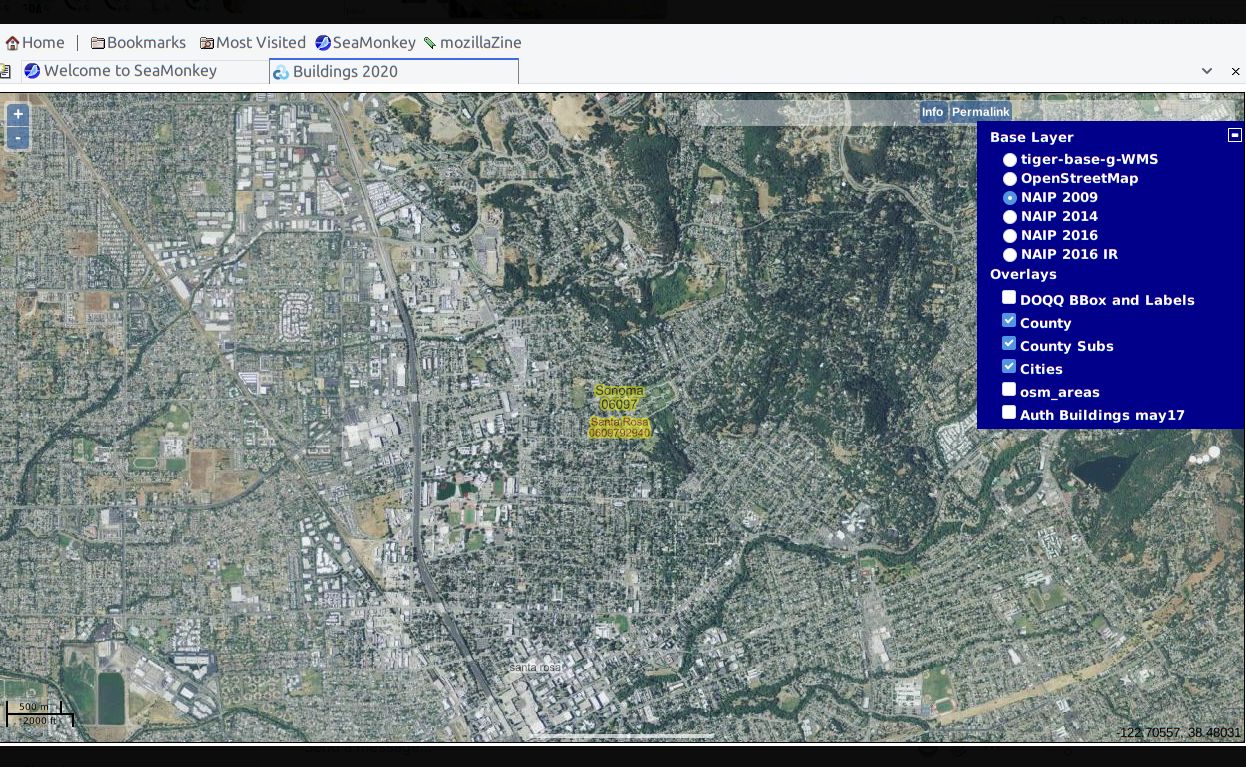Click the Info button
The height and width of the screenshot is (767, 1246).
932,112
